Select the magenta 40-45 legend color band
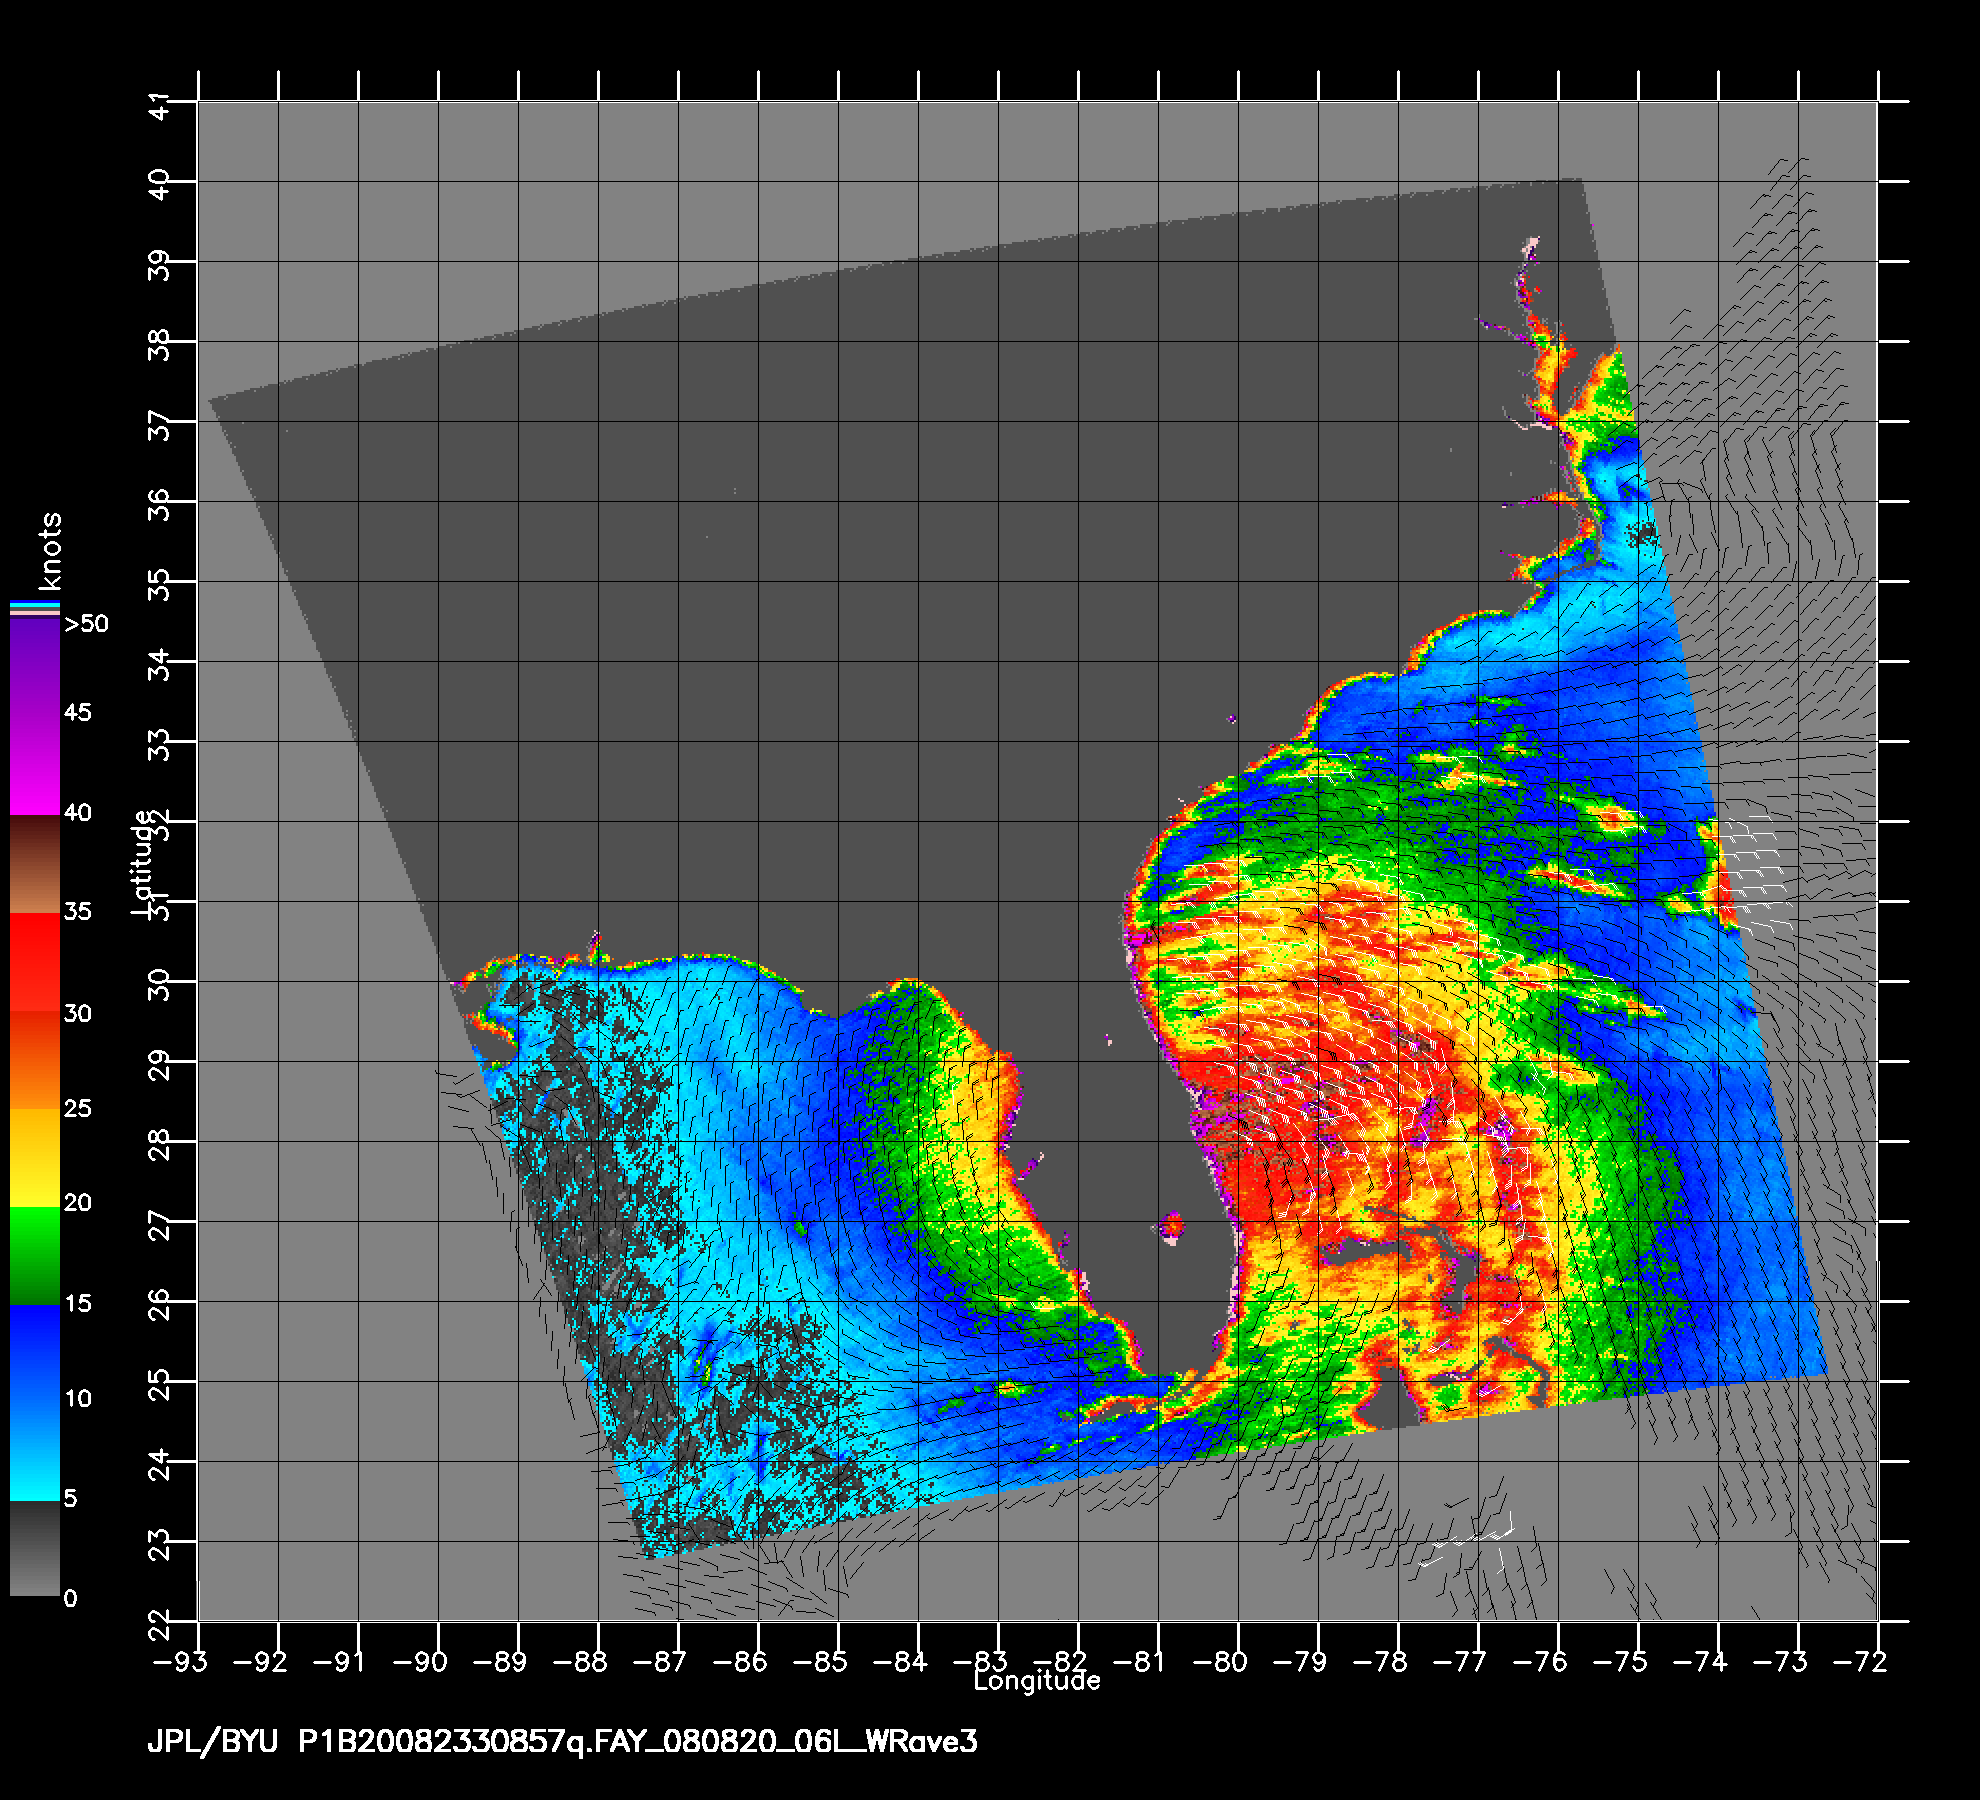Viewport: 1980px width, 1800px height. point(34,765)
